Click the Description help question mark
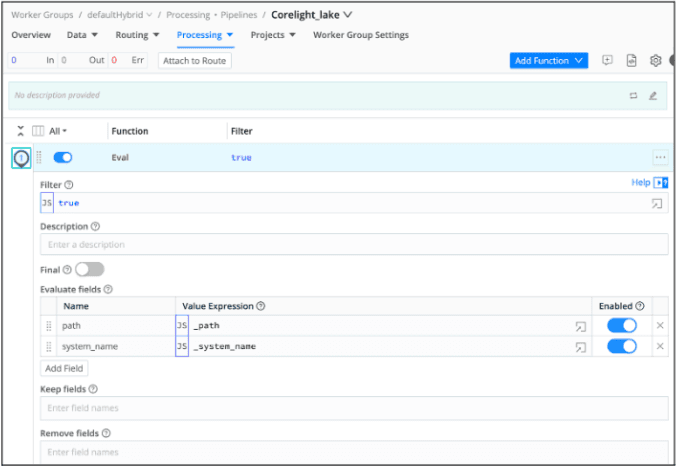Screen dimensions: 676x467 [95, 226]
